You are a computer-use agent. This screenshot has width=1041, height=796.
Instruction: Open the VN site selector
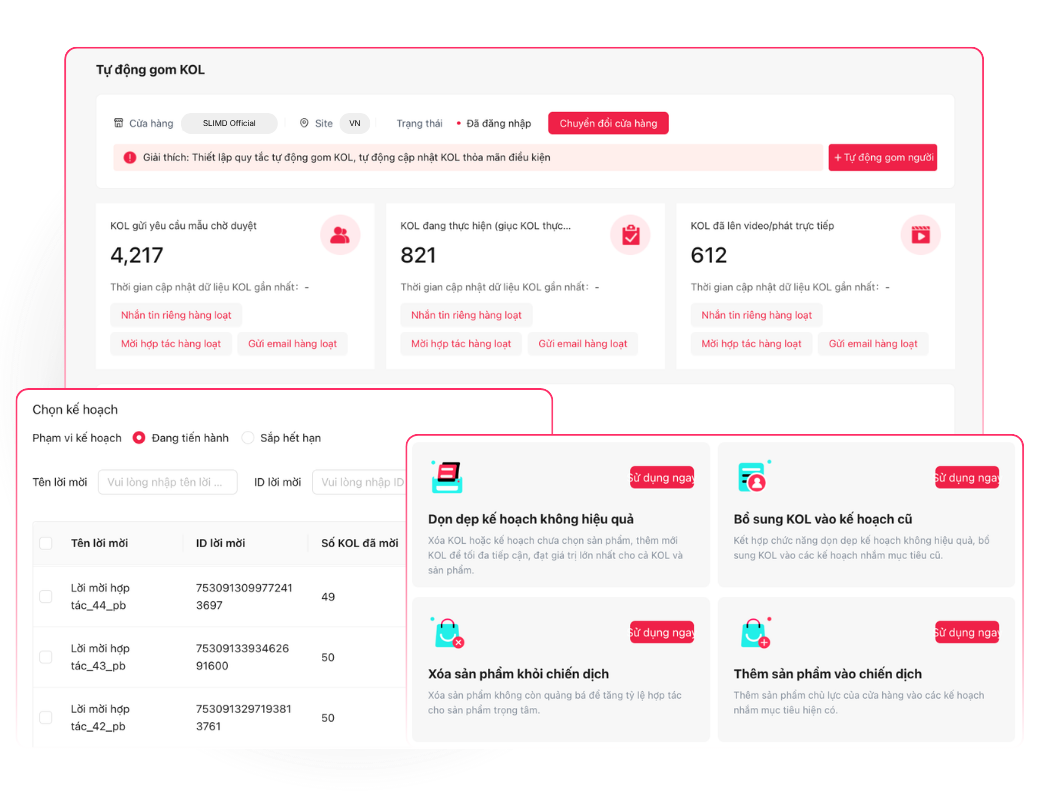354,123
